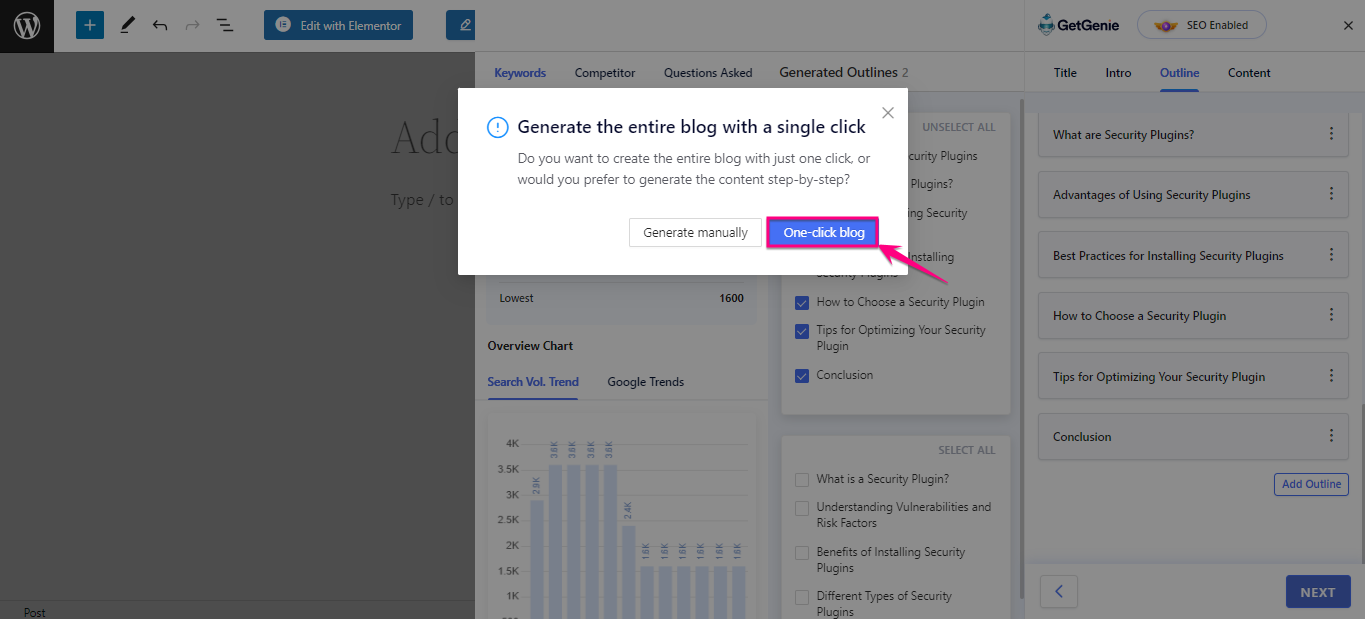Check Different Types of Security Plugins
The width and height of the screenshot is (1365, 619).
coord(802,597)
